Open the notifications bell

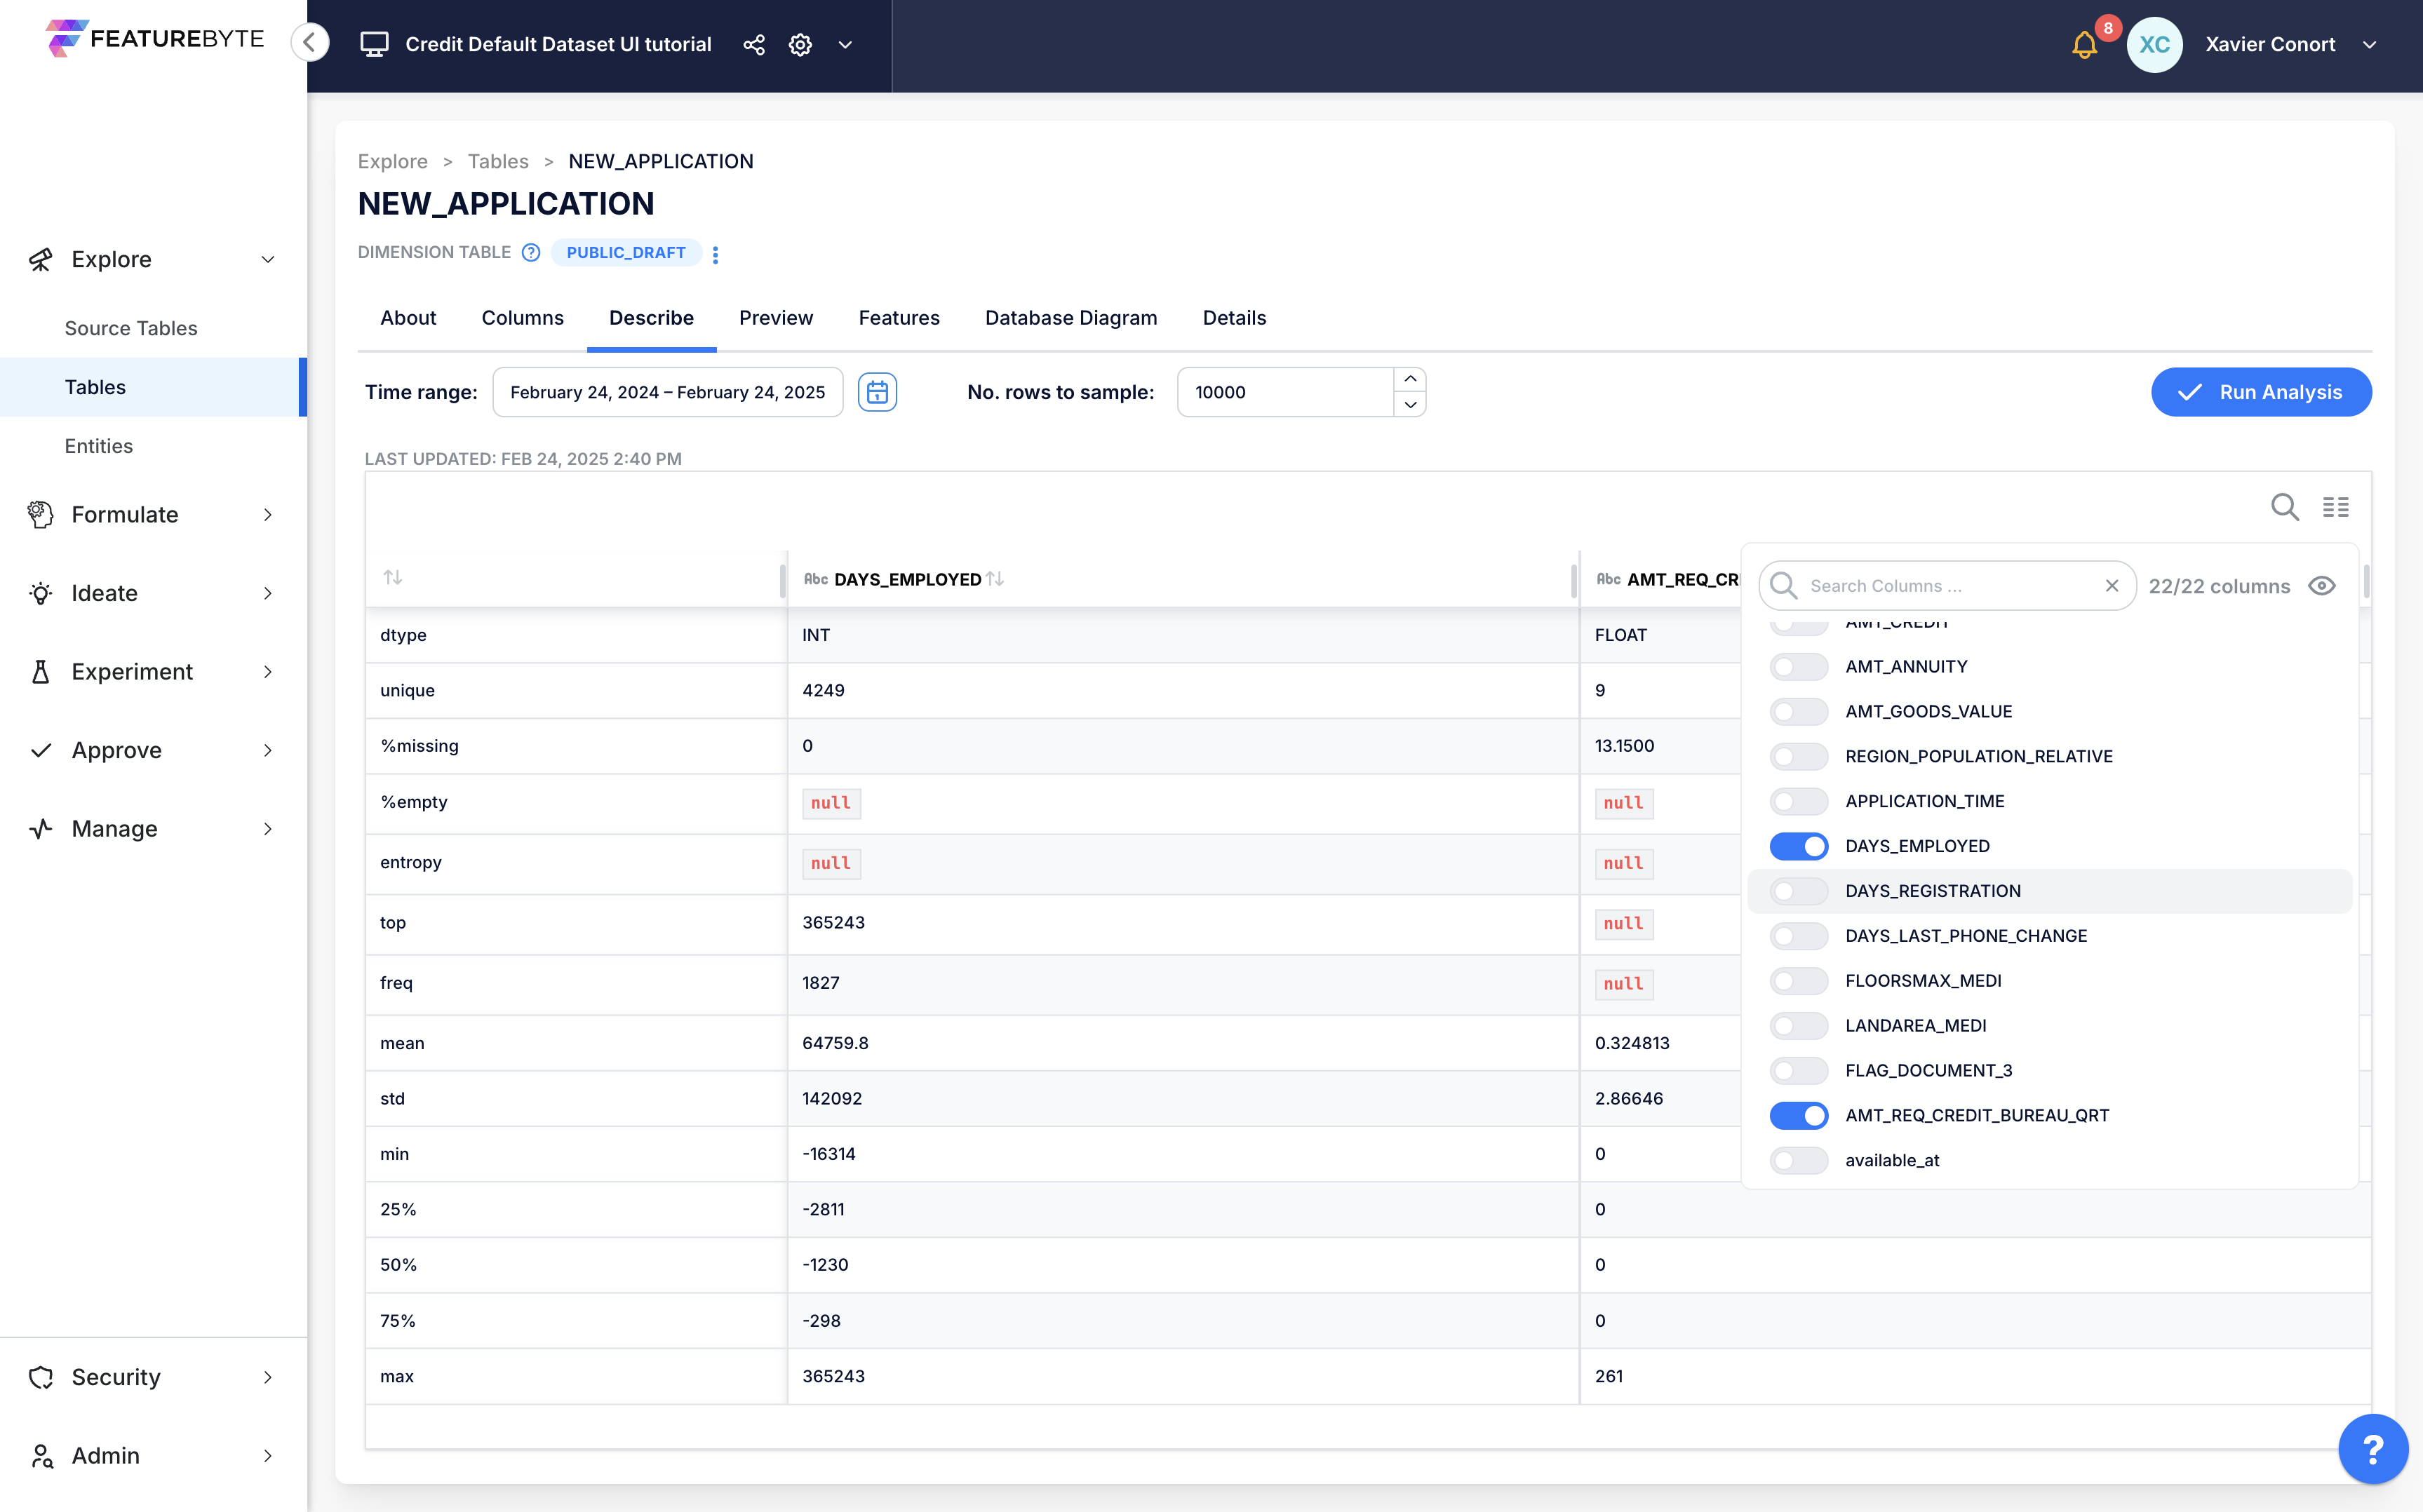click(2084, 45)
